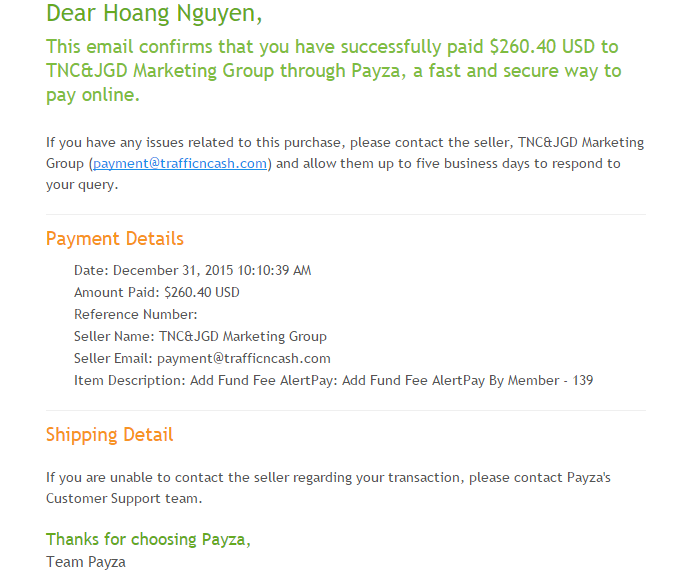
Task: Click the payment@trafficncash.com email link
Action: coord(180,164)
